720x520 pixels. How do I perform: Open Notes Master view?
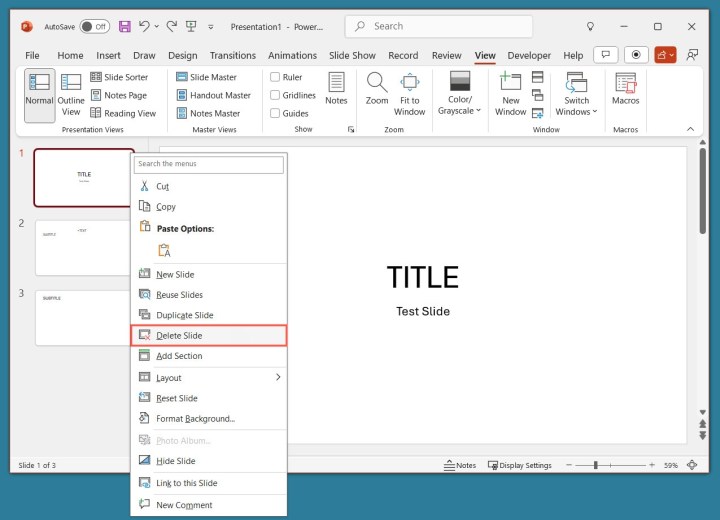pyautogui.click(x=208, y=113)
